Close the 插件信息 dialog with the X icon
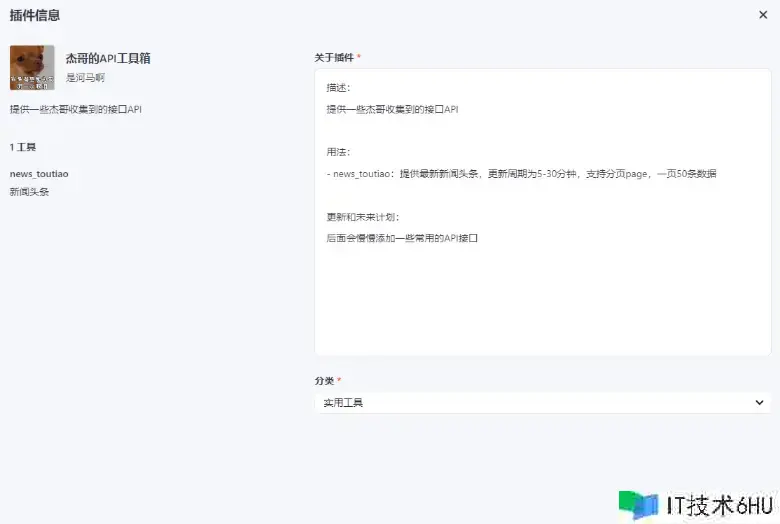 (x=763, y=15)
